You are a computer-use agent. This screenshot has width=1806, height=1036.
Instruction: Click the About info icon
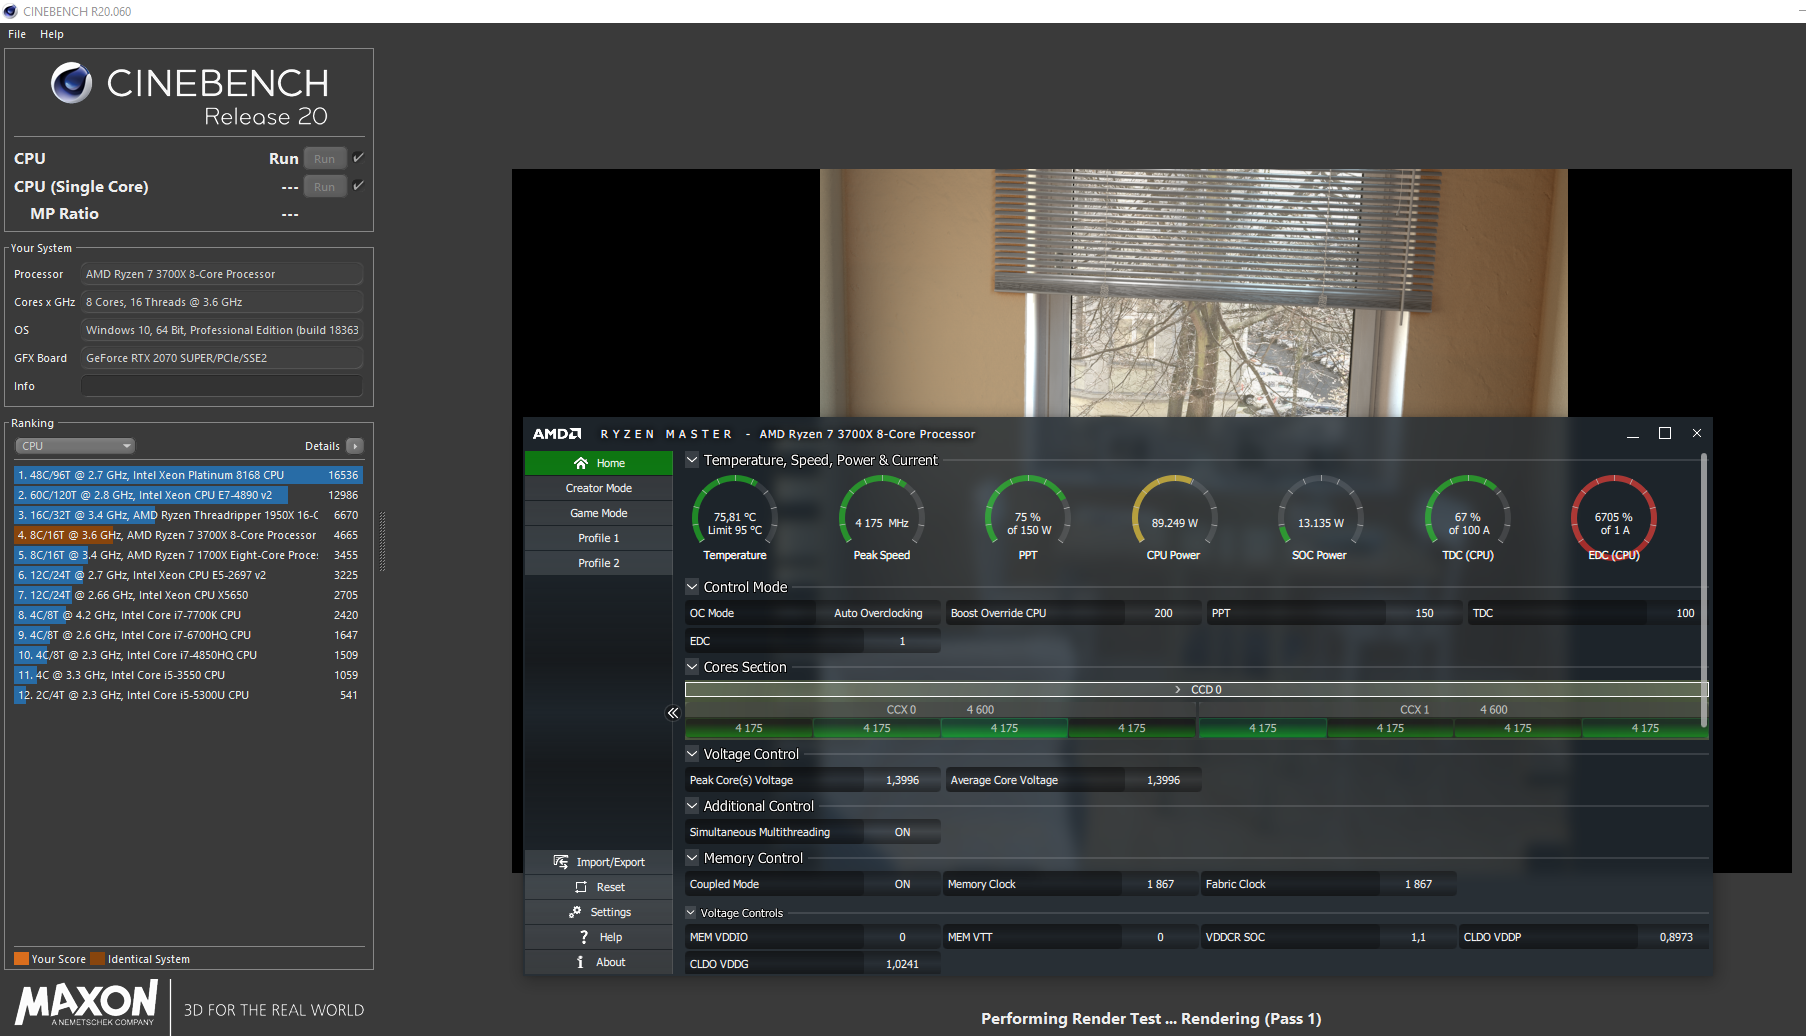point(580,962)
